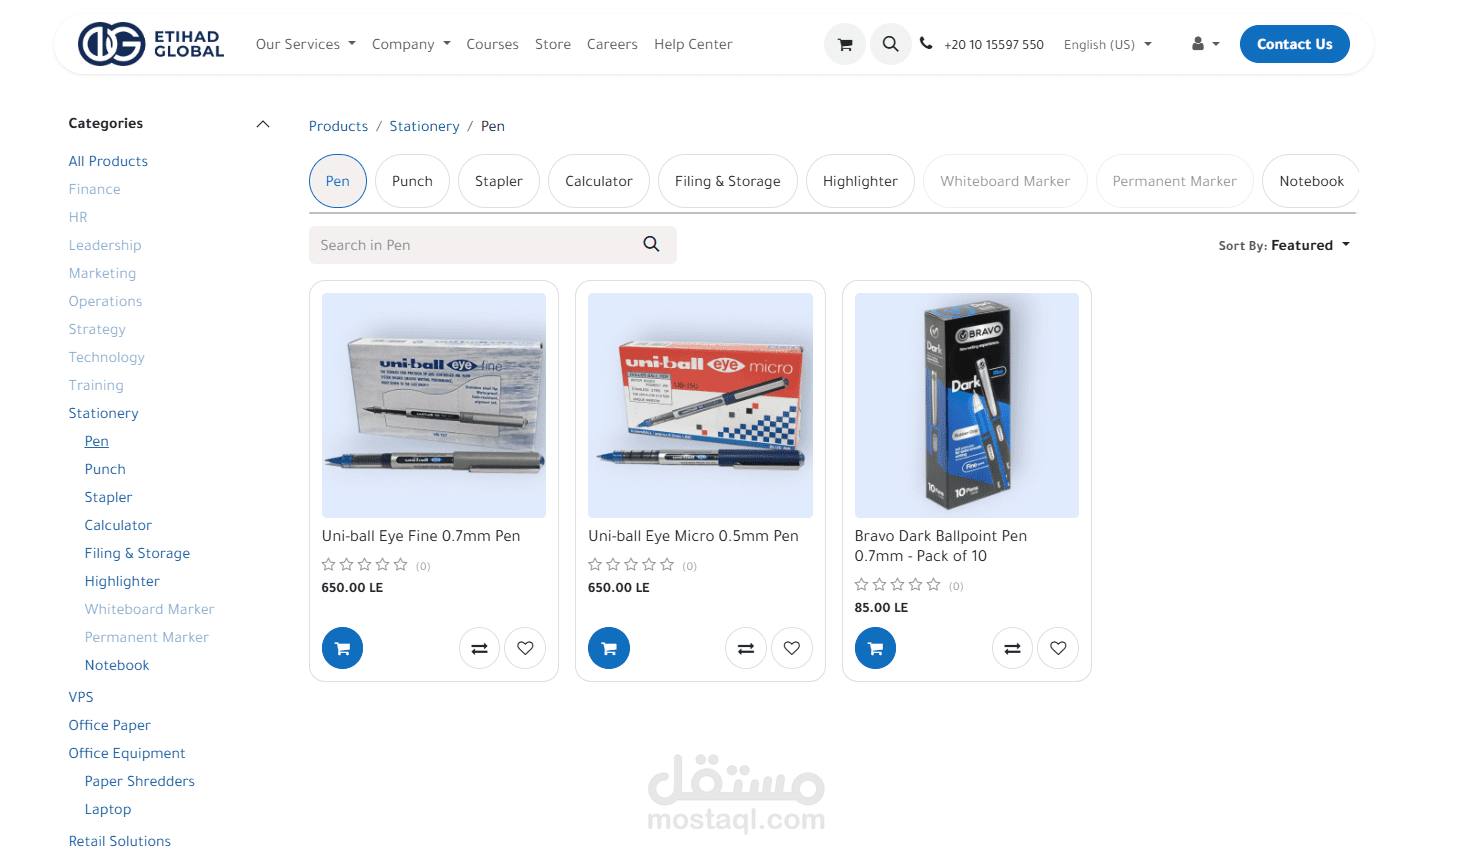
Task: Select Pen subcategory in sidebar
Action: pos(97,441)
